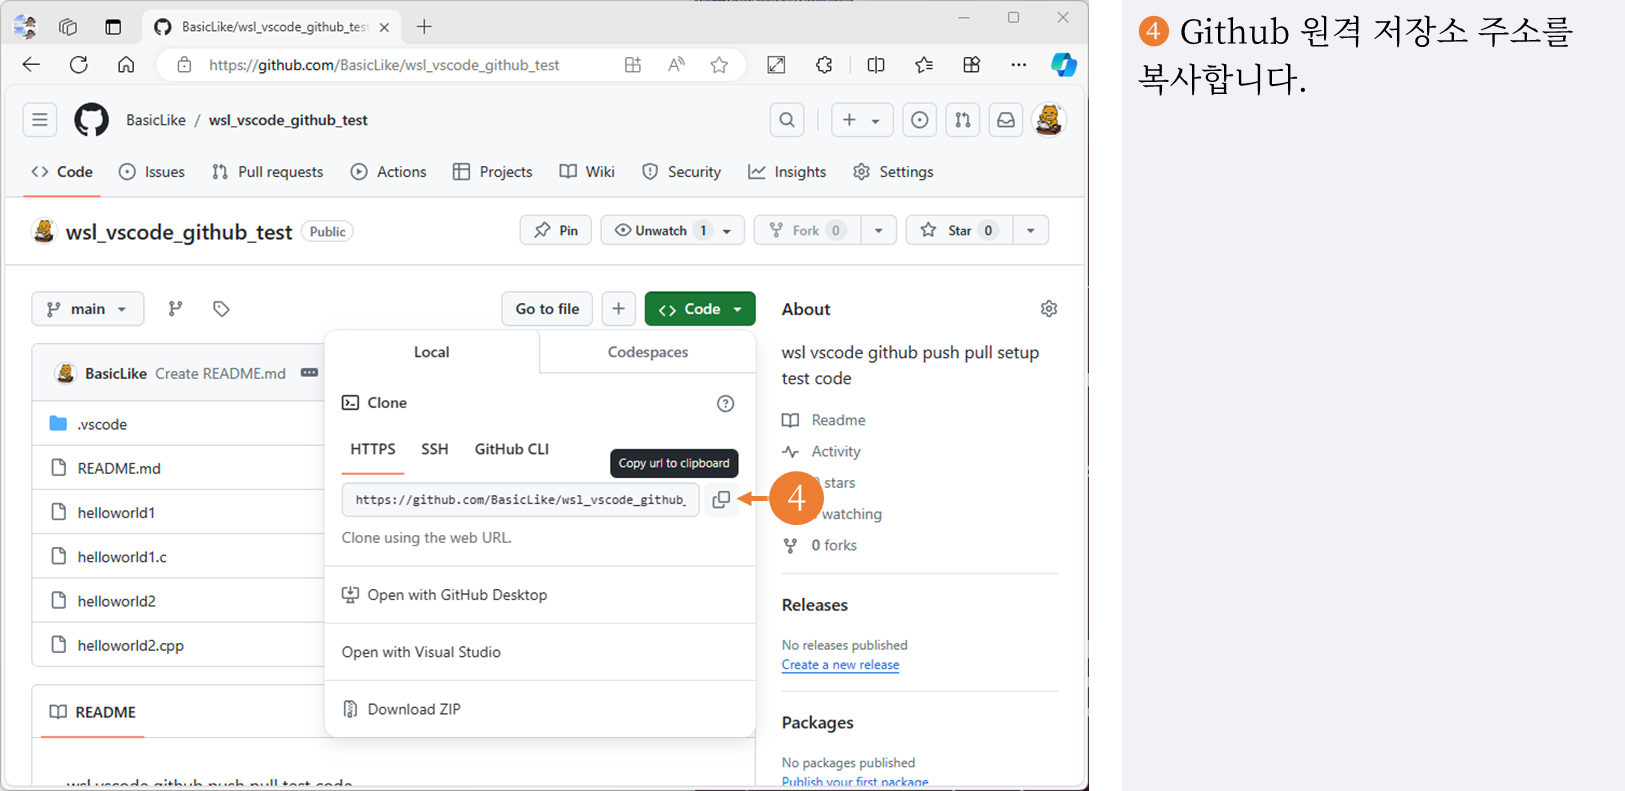Open the helloworld1.c file
Viewport: 1625px width, 791px height.
point(122,557)
